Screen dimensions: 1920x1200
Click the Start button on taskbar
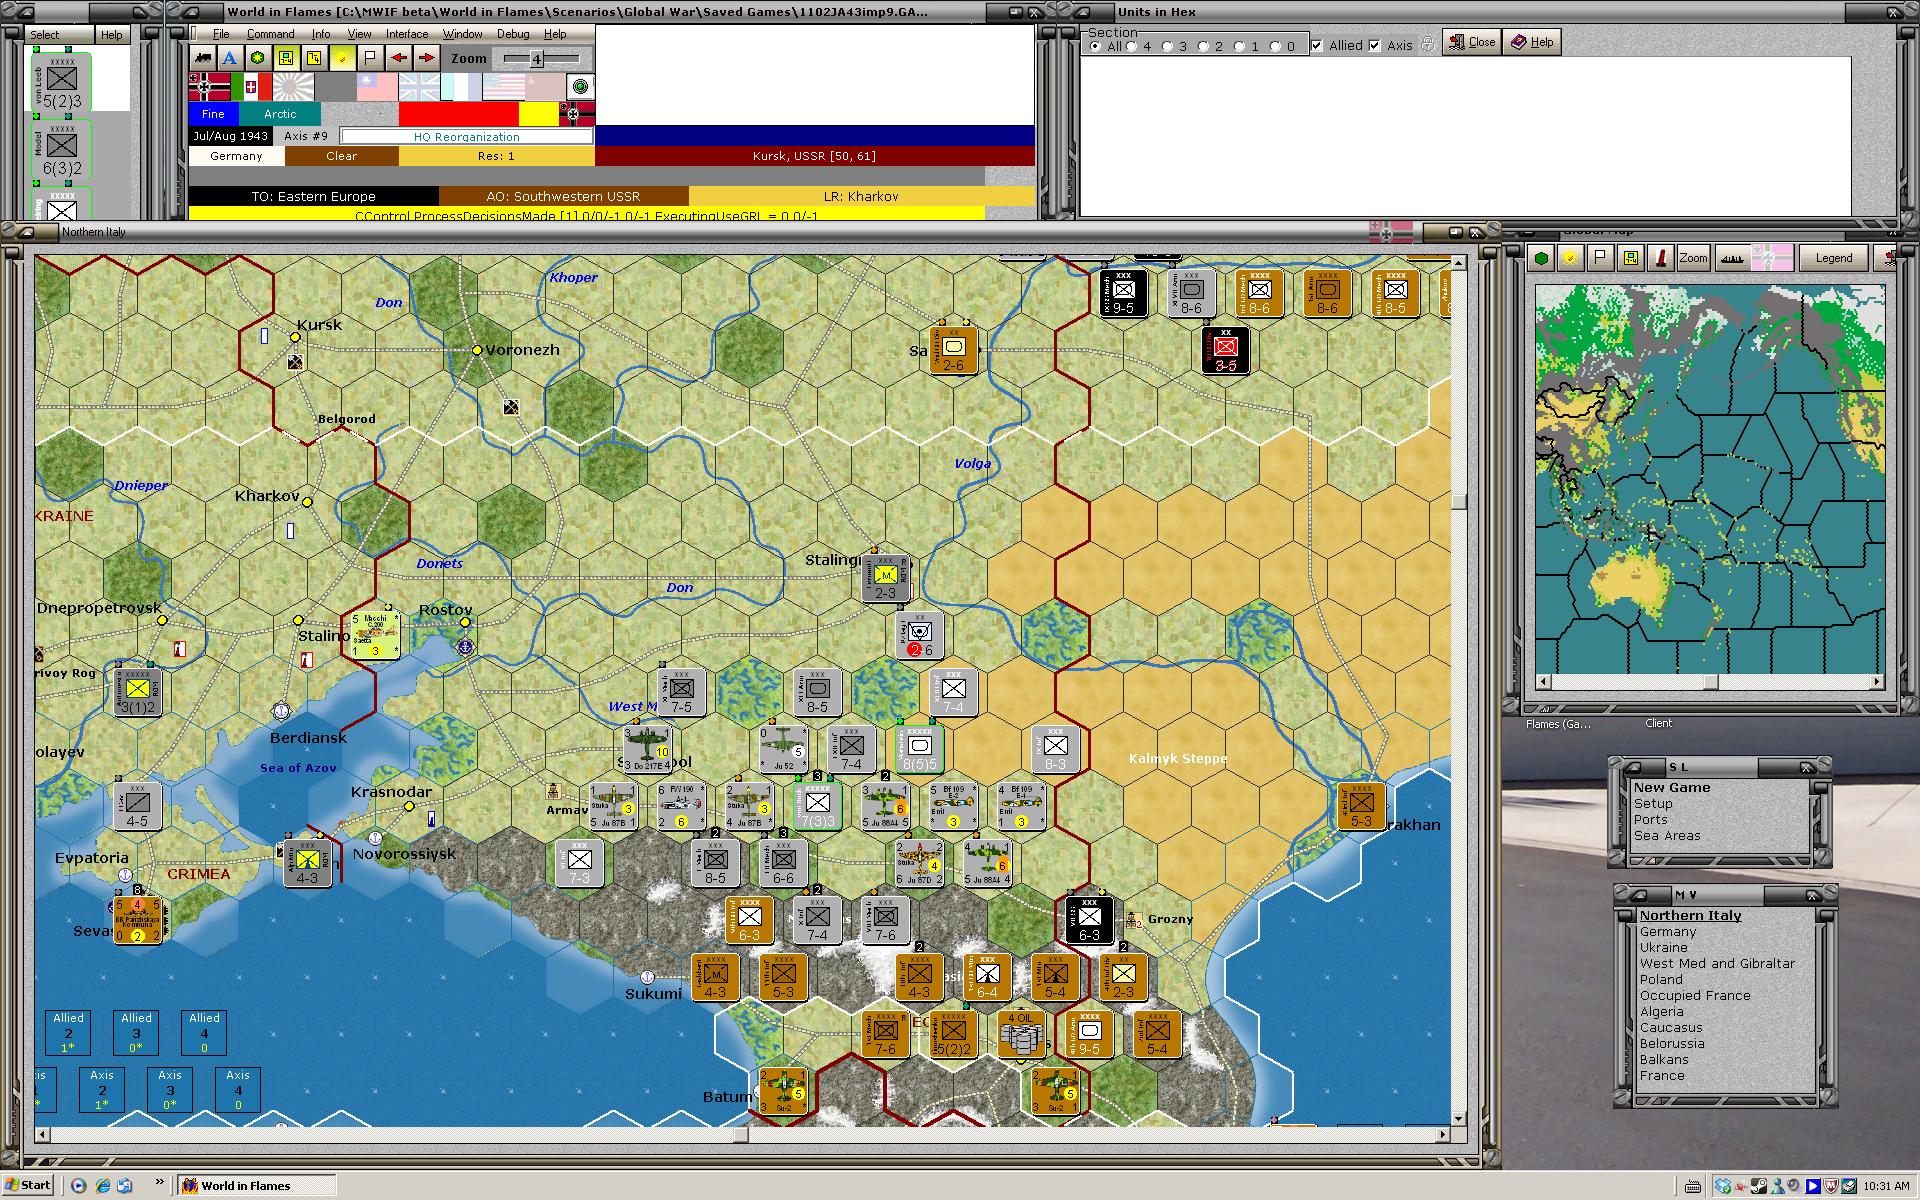(x=28, y=1185)
